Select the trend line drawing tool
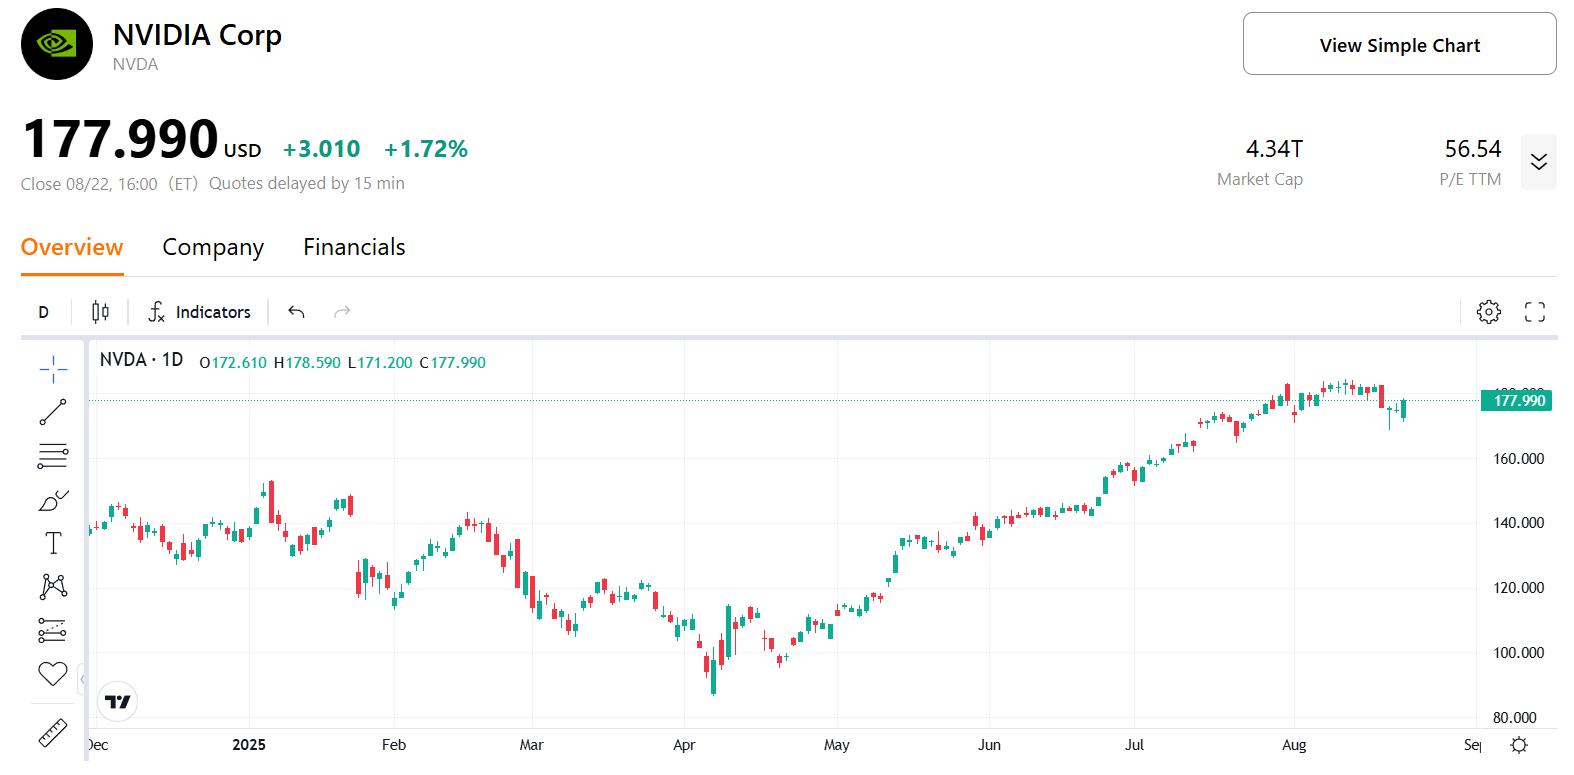 point(53,412)
